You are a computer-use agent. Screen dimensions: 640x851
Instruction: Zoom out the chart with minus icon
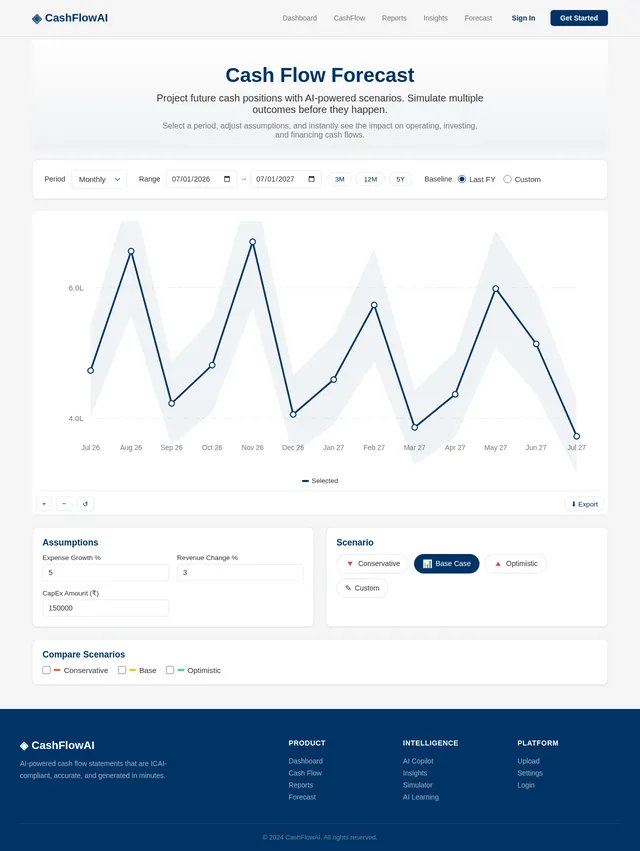64,504
